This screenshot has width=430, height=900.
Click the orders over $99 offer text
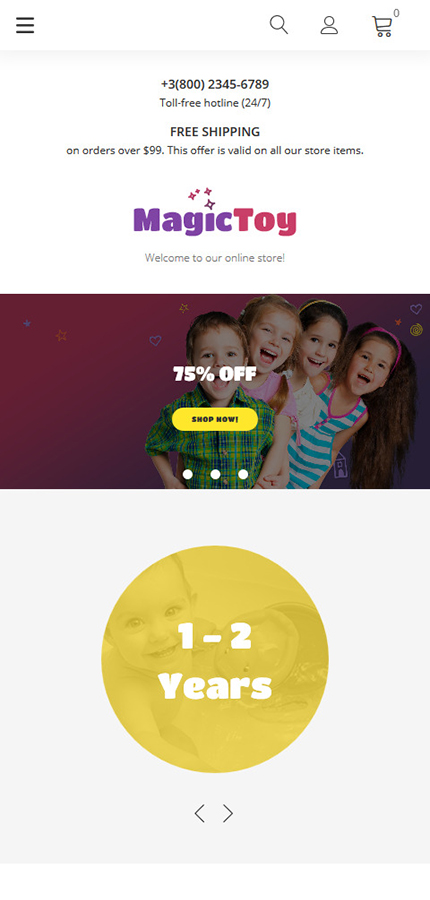tap(215, 151)
